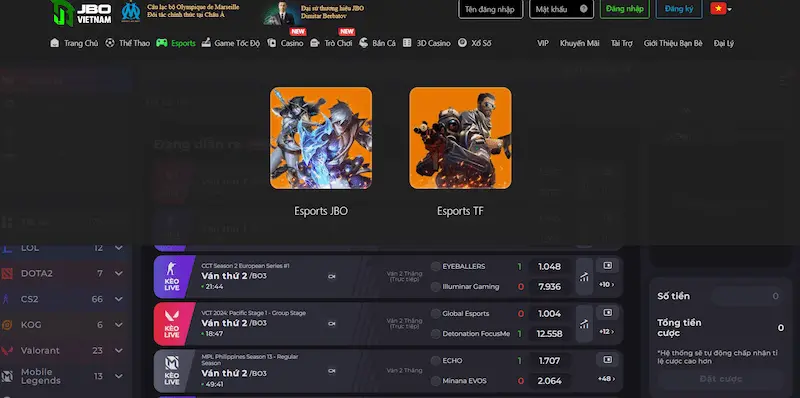Open the Vietnam flag language selector
This screenshot has width=800, height=398.
[721, 9]
